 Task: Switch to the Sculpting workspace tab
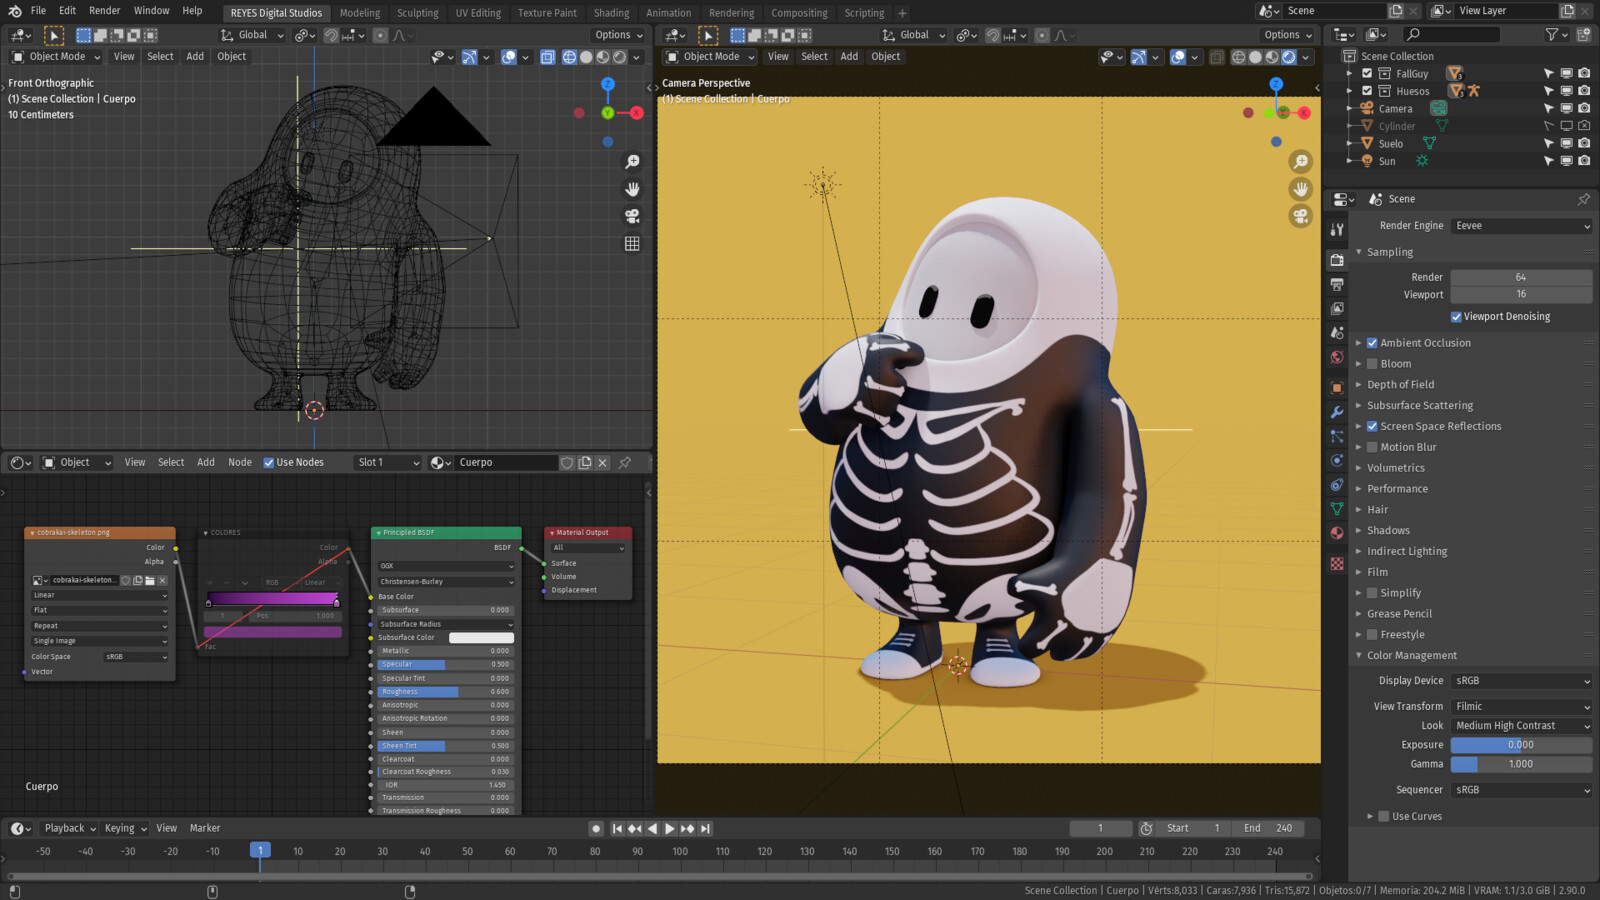tap(417, 13)
